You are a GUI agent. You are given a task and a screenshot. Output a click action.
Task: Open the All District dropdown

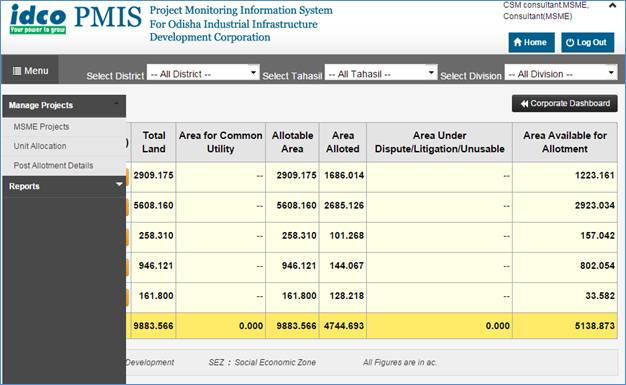(203, 73)
